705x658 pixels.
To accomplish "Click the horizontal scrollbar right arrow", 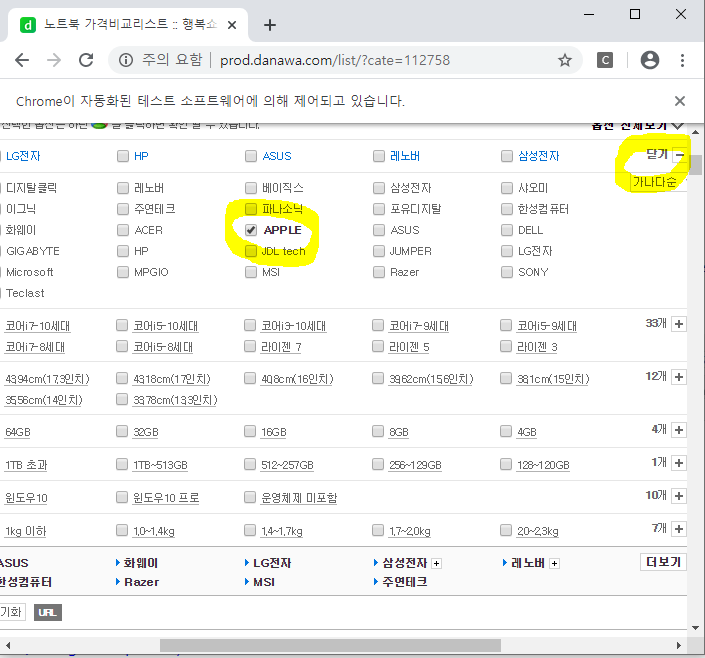I will coord(678,645).
